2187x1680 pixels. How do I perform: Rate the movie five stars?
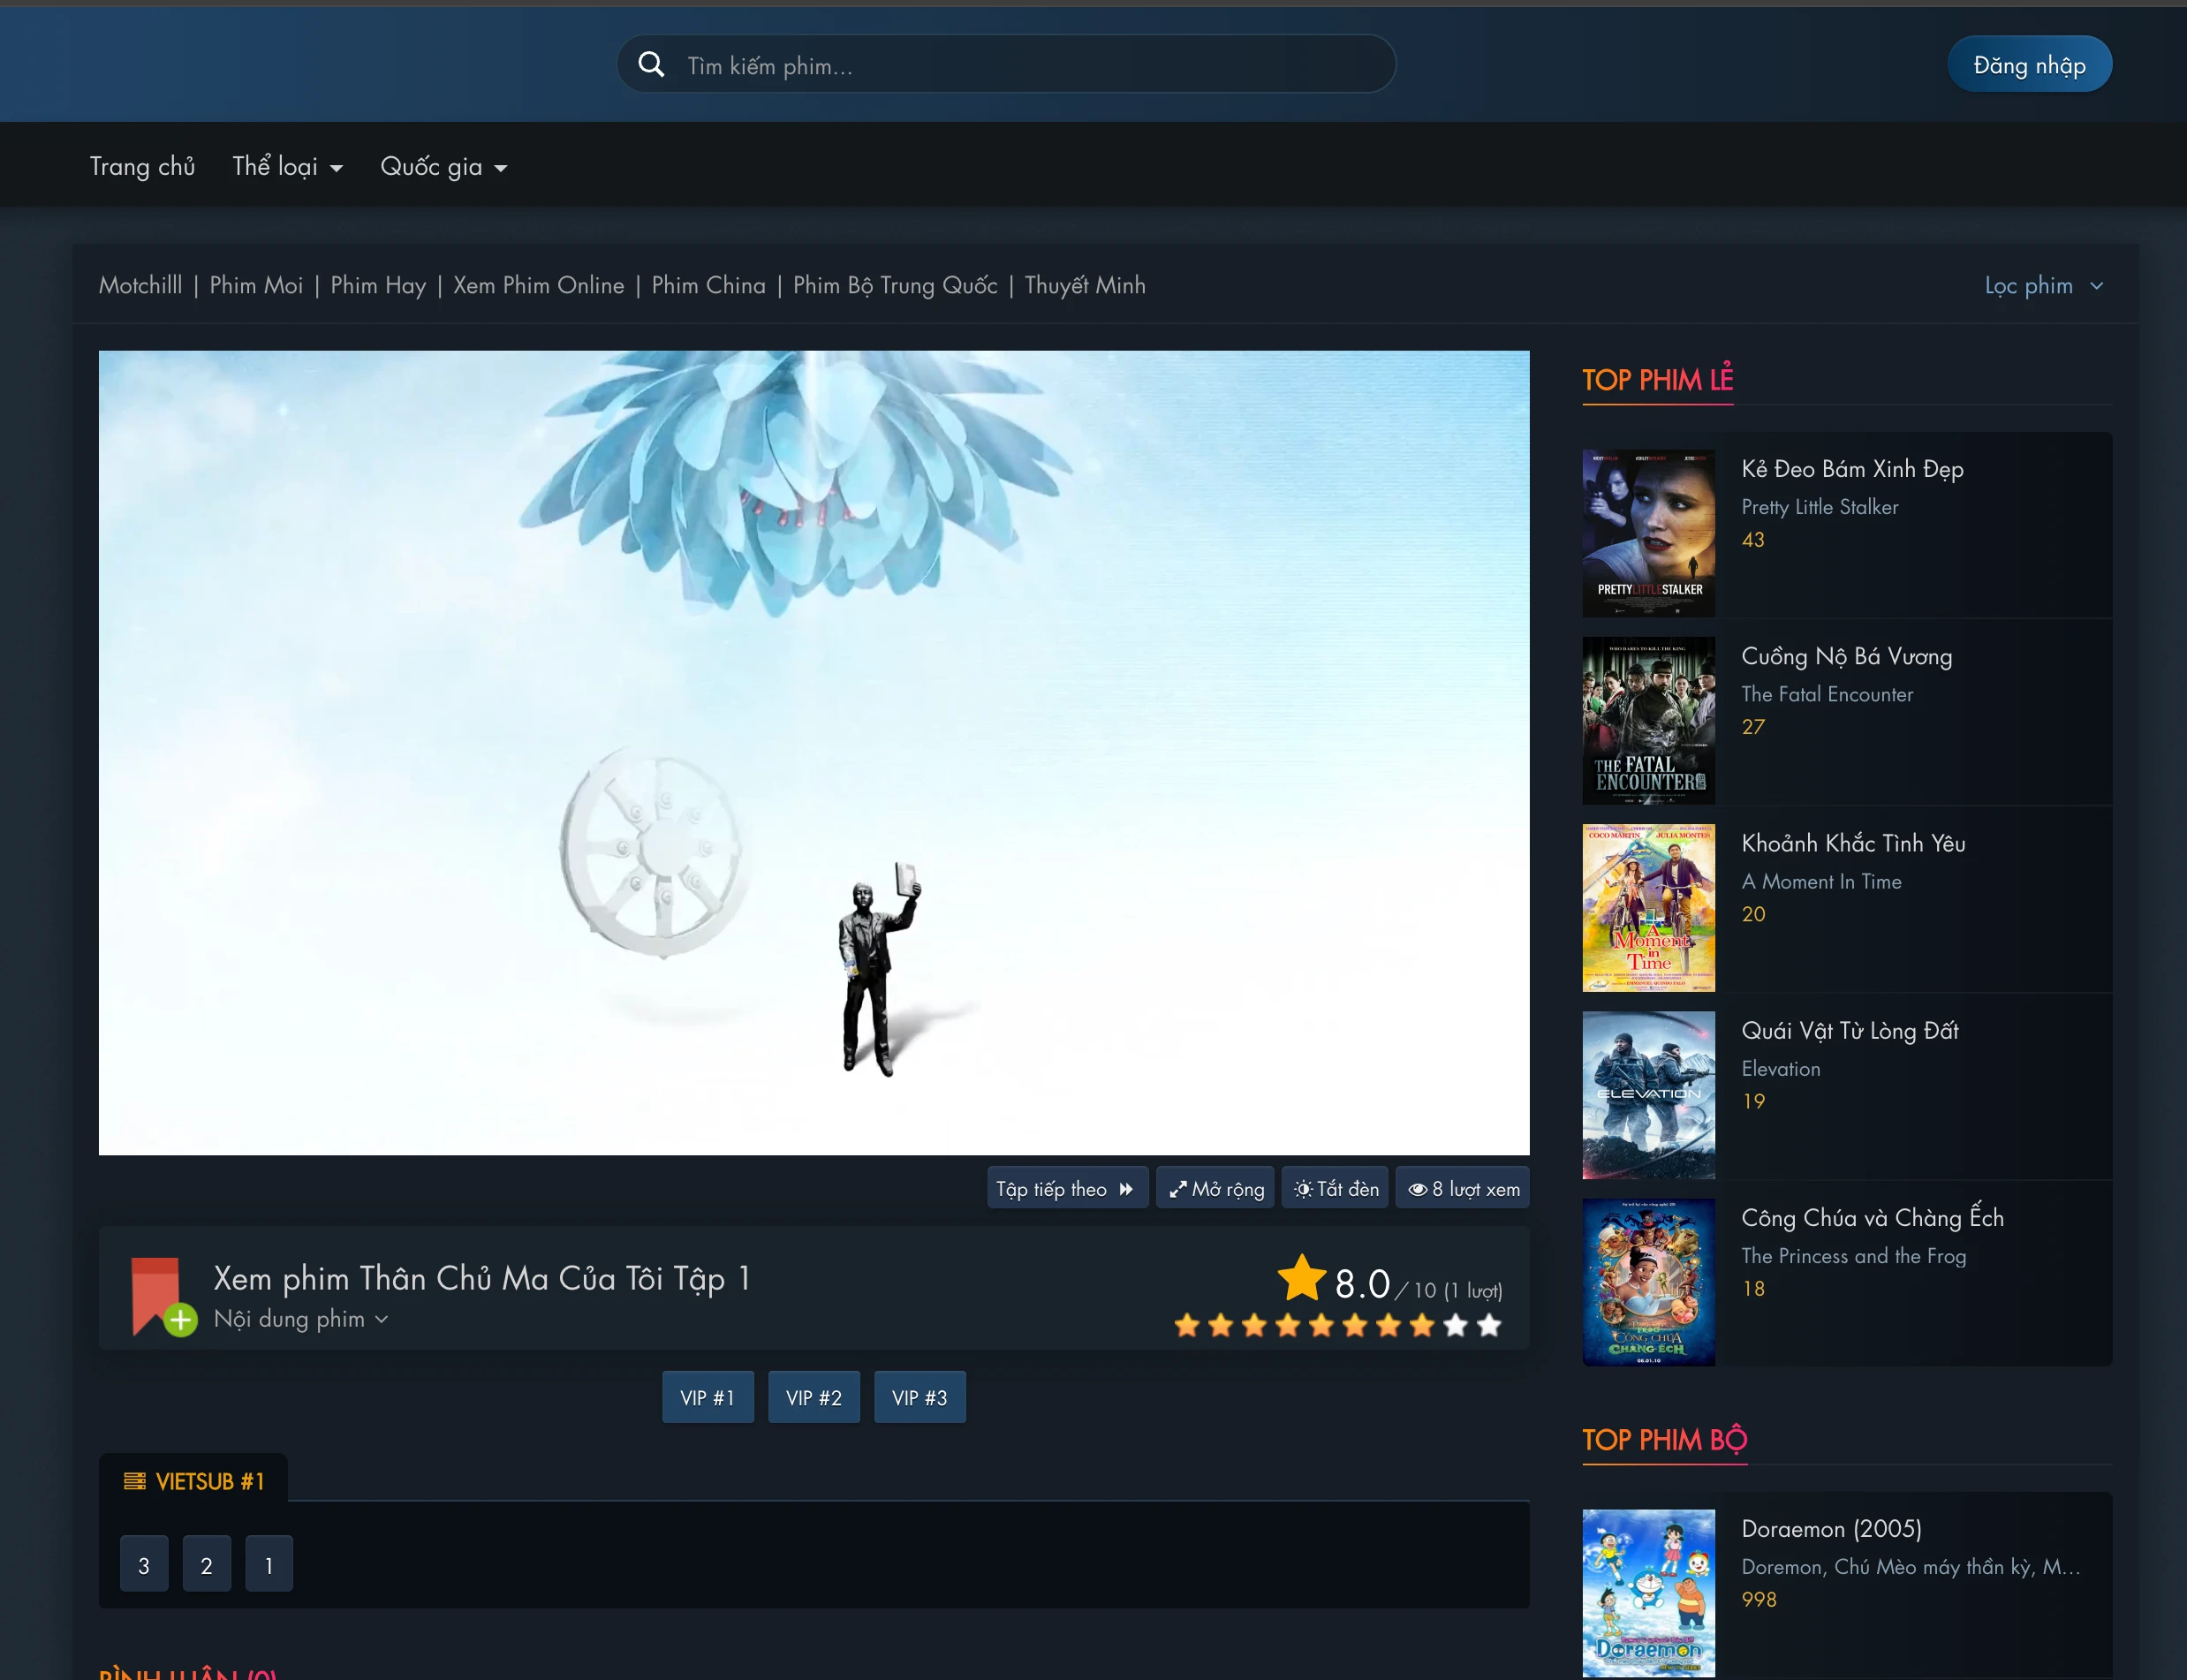(1321, 1325)
